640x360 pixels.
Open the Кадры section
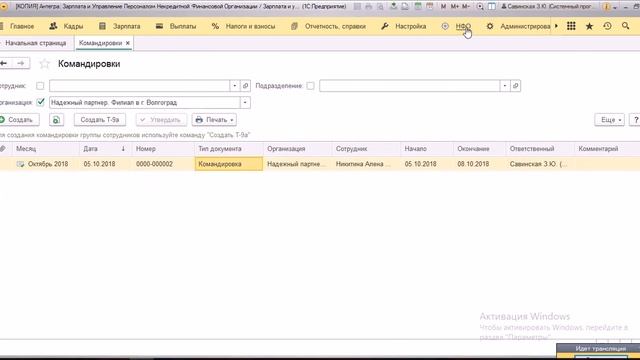click(x=67, y=26)
